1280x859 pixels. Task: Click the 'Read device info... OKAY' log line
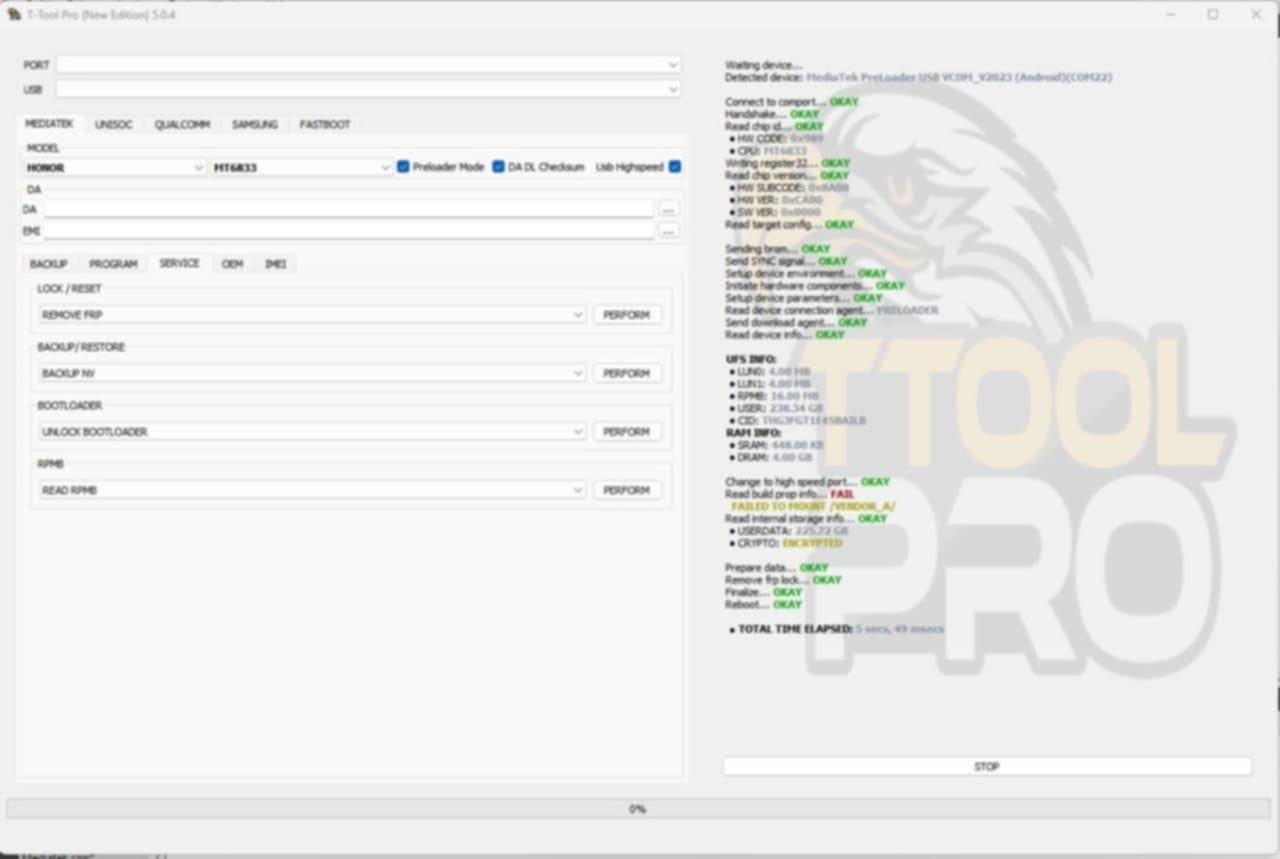[785, 335]
